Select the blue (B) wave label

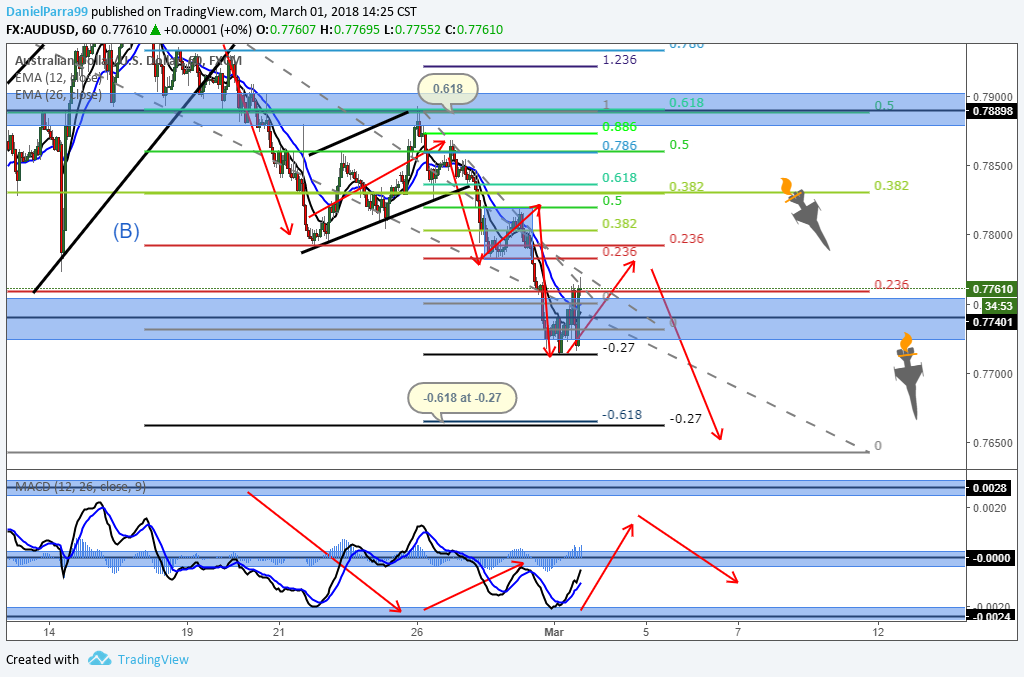[126, 231]
